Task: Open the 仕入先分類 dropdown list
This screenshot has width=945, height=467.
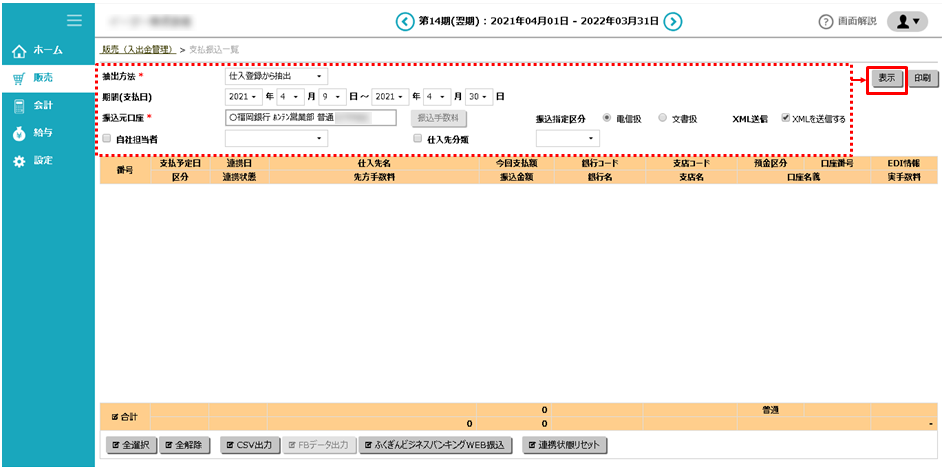Action: click(x=568, y=139)
